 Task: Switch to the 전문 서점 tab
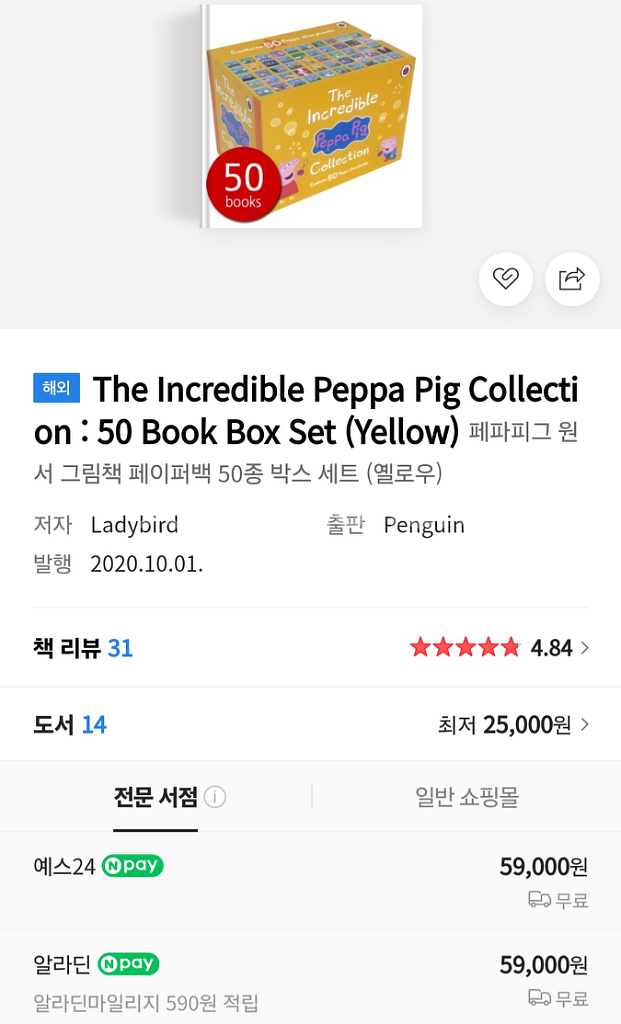pos(155,797)
